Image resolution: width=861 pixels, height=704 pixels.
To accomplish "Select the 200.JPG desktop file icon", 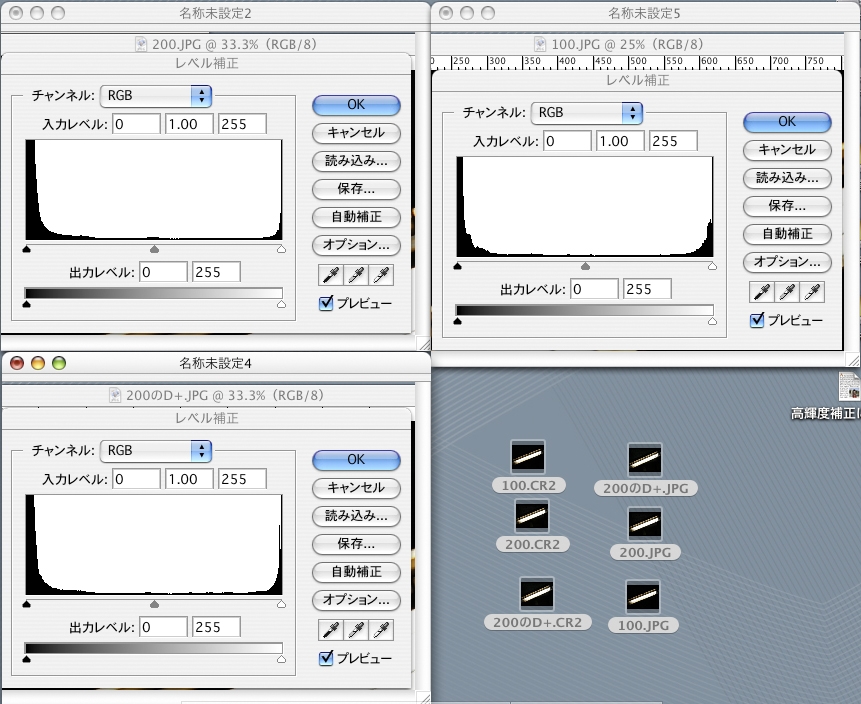I will coord(645,524).
